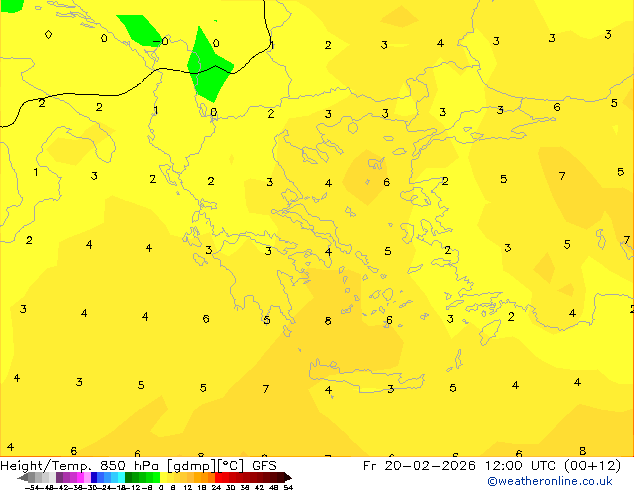The image size is (634, 490).
Task: Click the 'Height/Temp.' title text
Action: (x=45, y=466)
